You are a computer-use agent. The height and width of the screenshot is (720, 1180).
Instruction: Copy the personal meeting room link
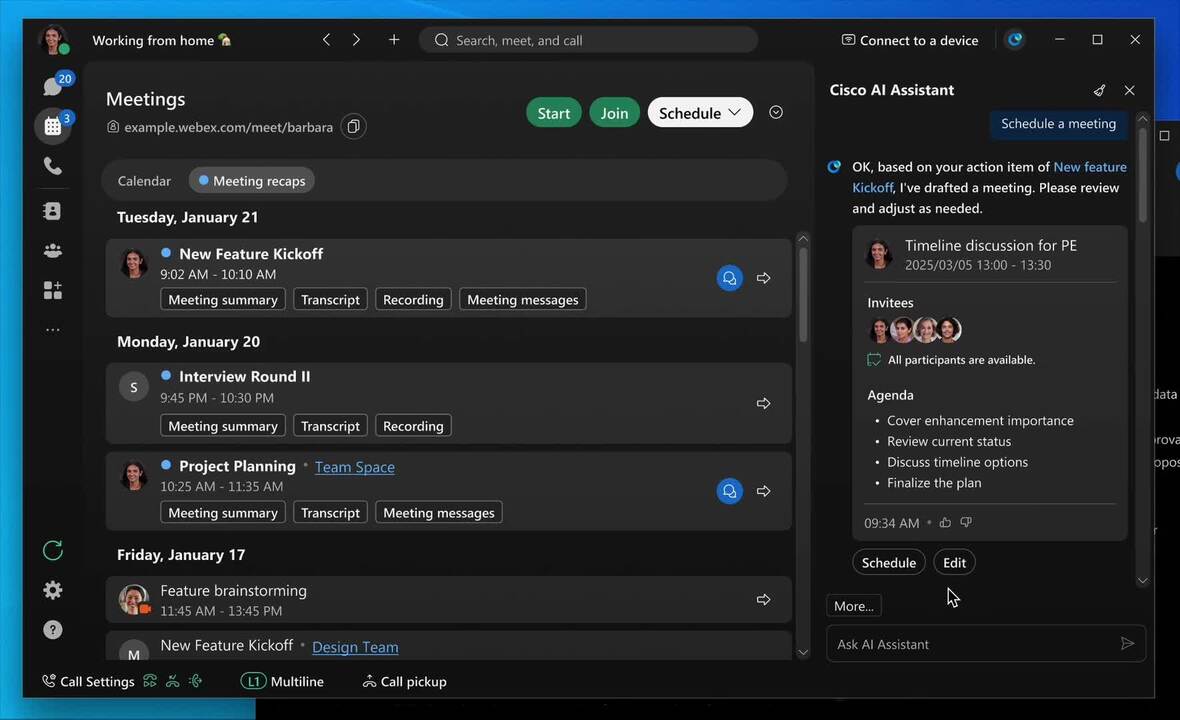click(x=353, y=126)
